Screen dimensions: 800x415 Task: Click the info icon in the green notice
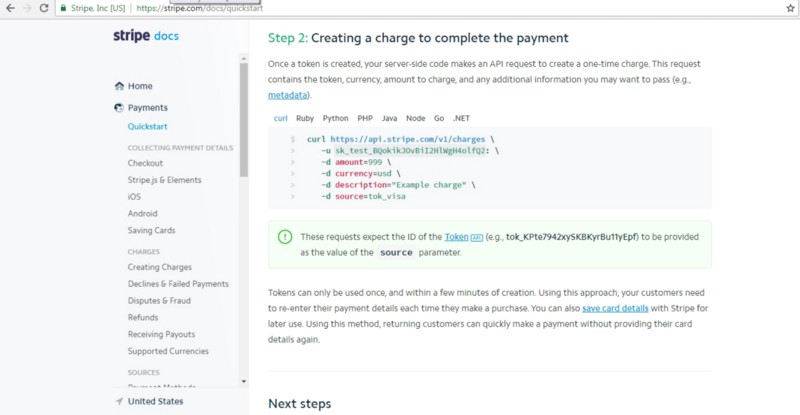(285, 237)
